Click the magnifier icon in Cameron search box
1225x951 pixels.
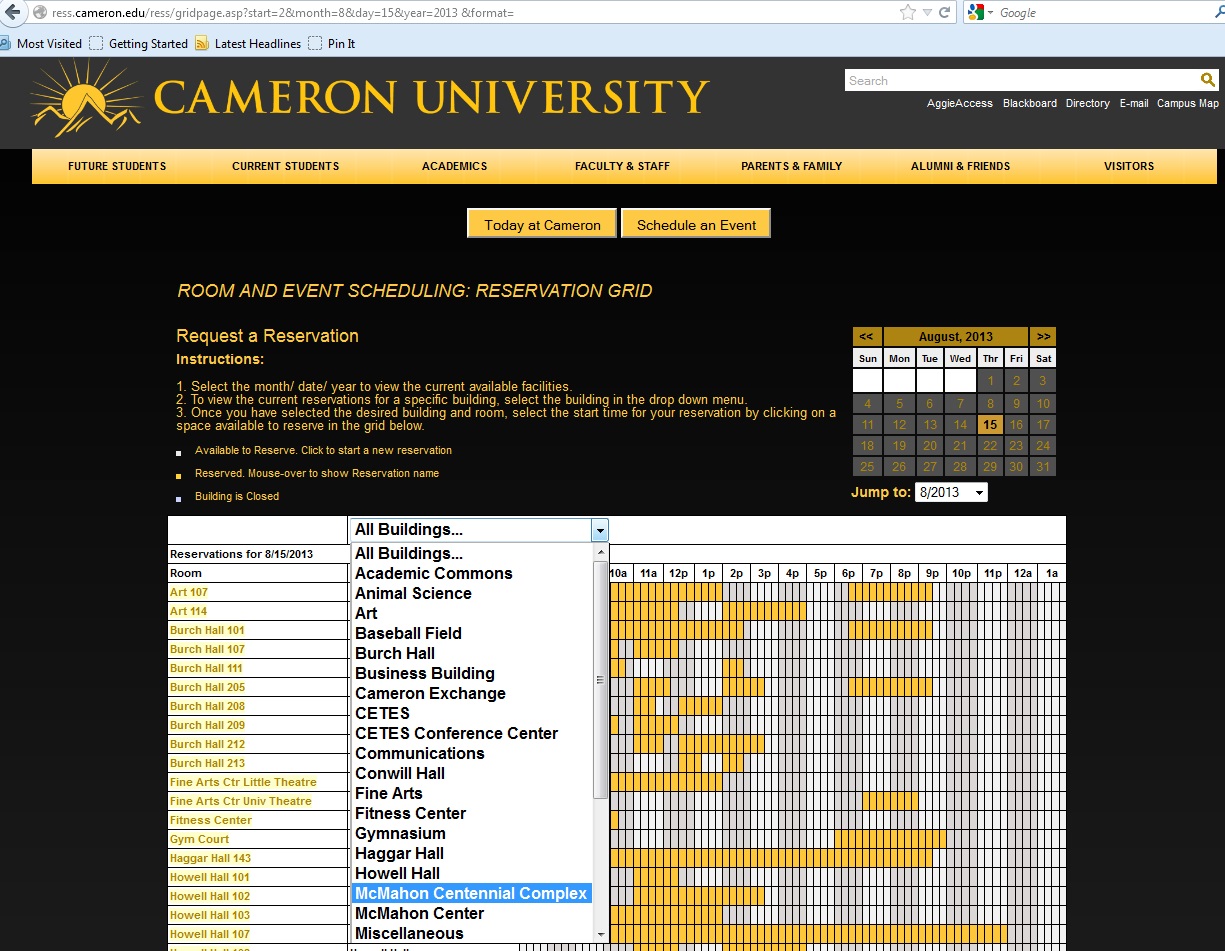[x=1208, y=80]
